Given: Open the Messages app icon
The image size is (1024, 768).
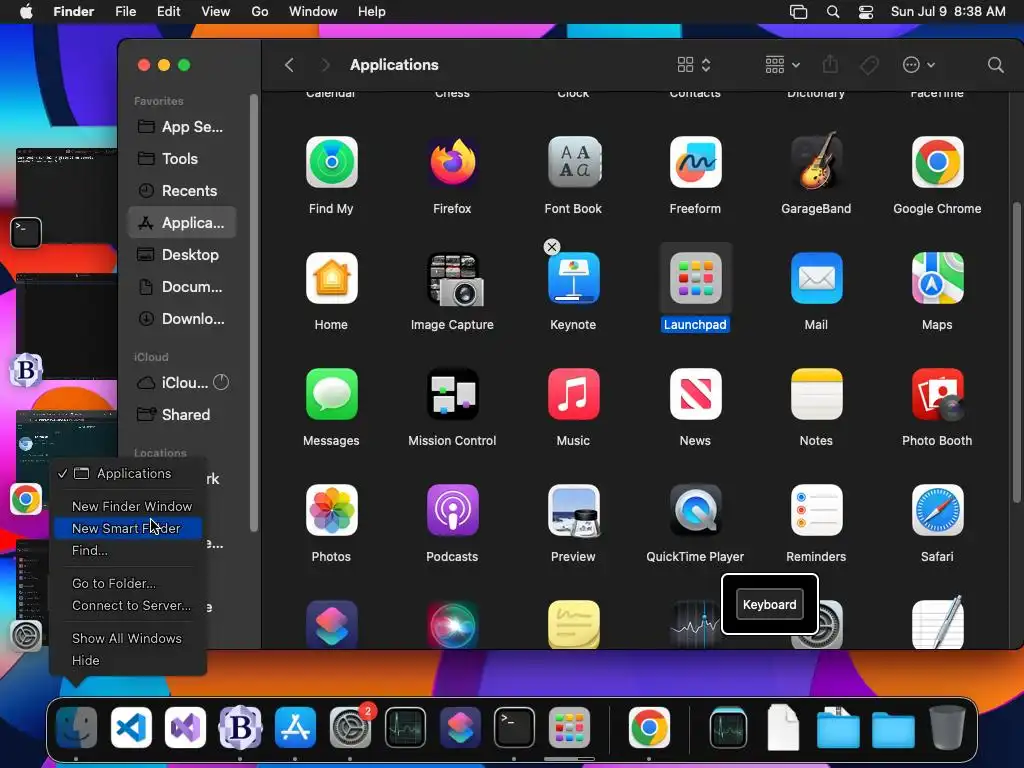Looking at the screenshot, I should pyautogui.click(x=331, y=394).
